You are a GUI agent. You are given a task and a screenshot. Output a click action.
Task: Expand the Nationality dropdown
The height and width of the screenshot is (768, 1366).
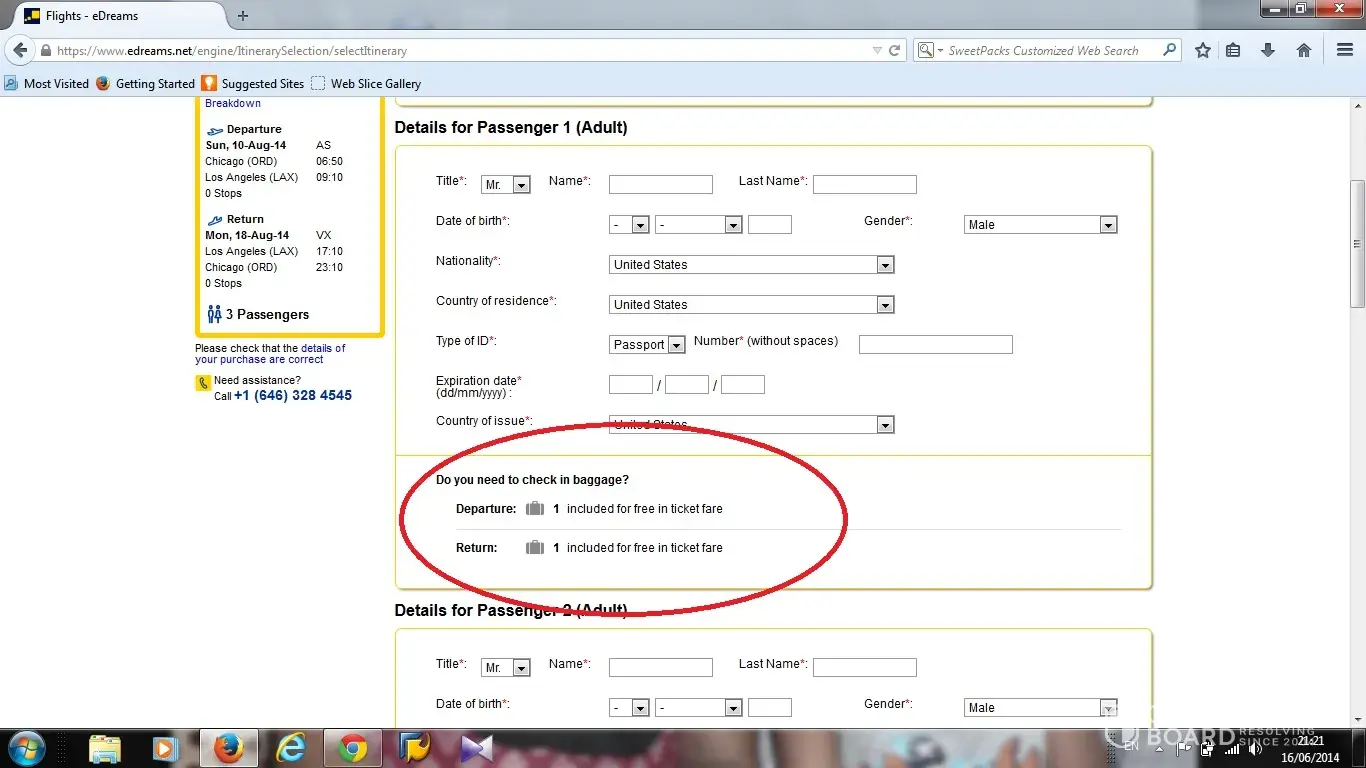pos(751,265)
